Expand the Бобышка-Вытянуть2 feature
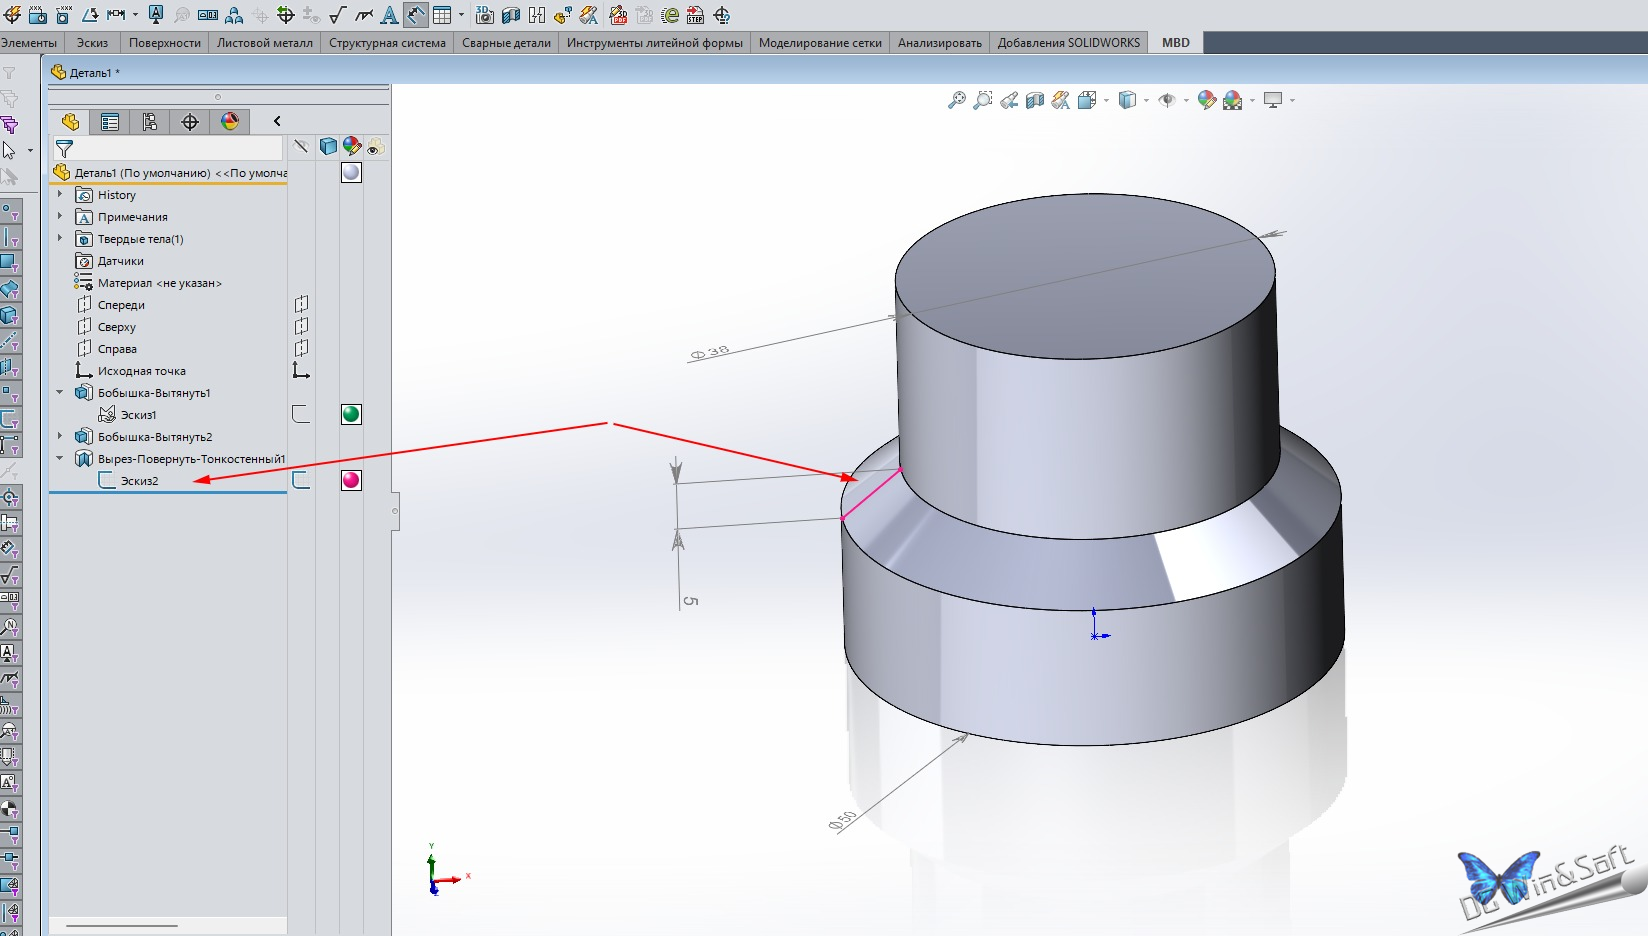 pos(60,436)
